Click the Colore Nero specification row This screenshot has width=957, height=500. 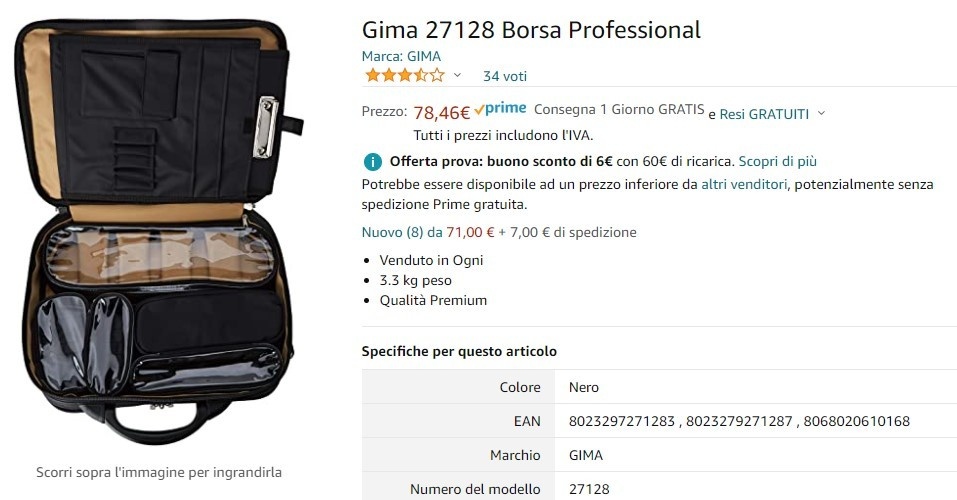(659, 387)
